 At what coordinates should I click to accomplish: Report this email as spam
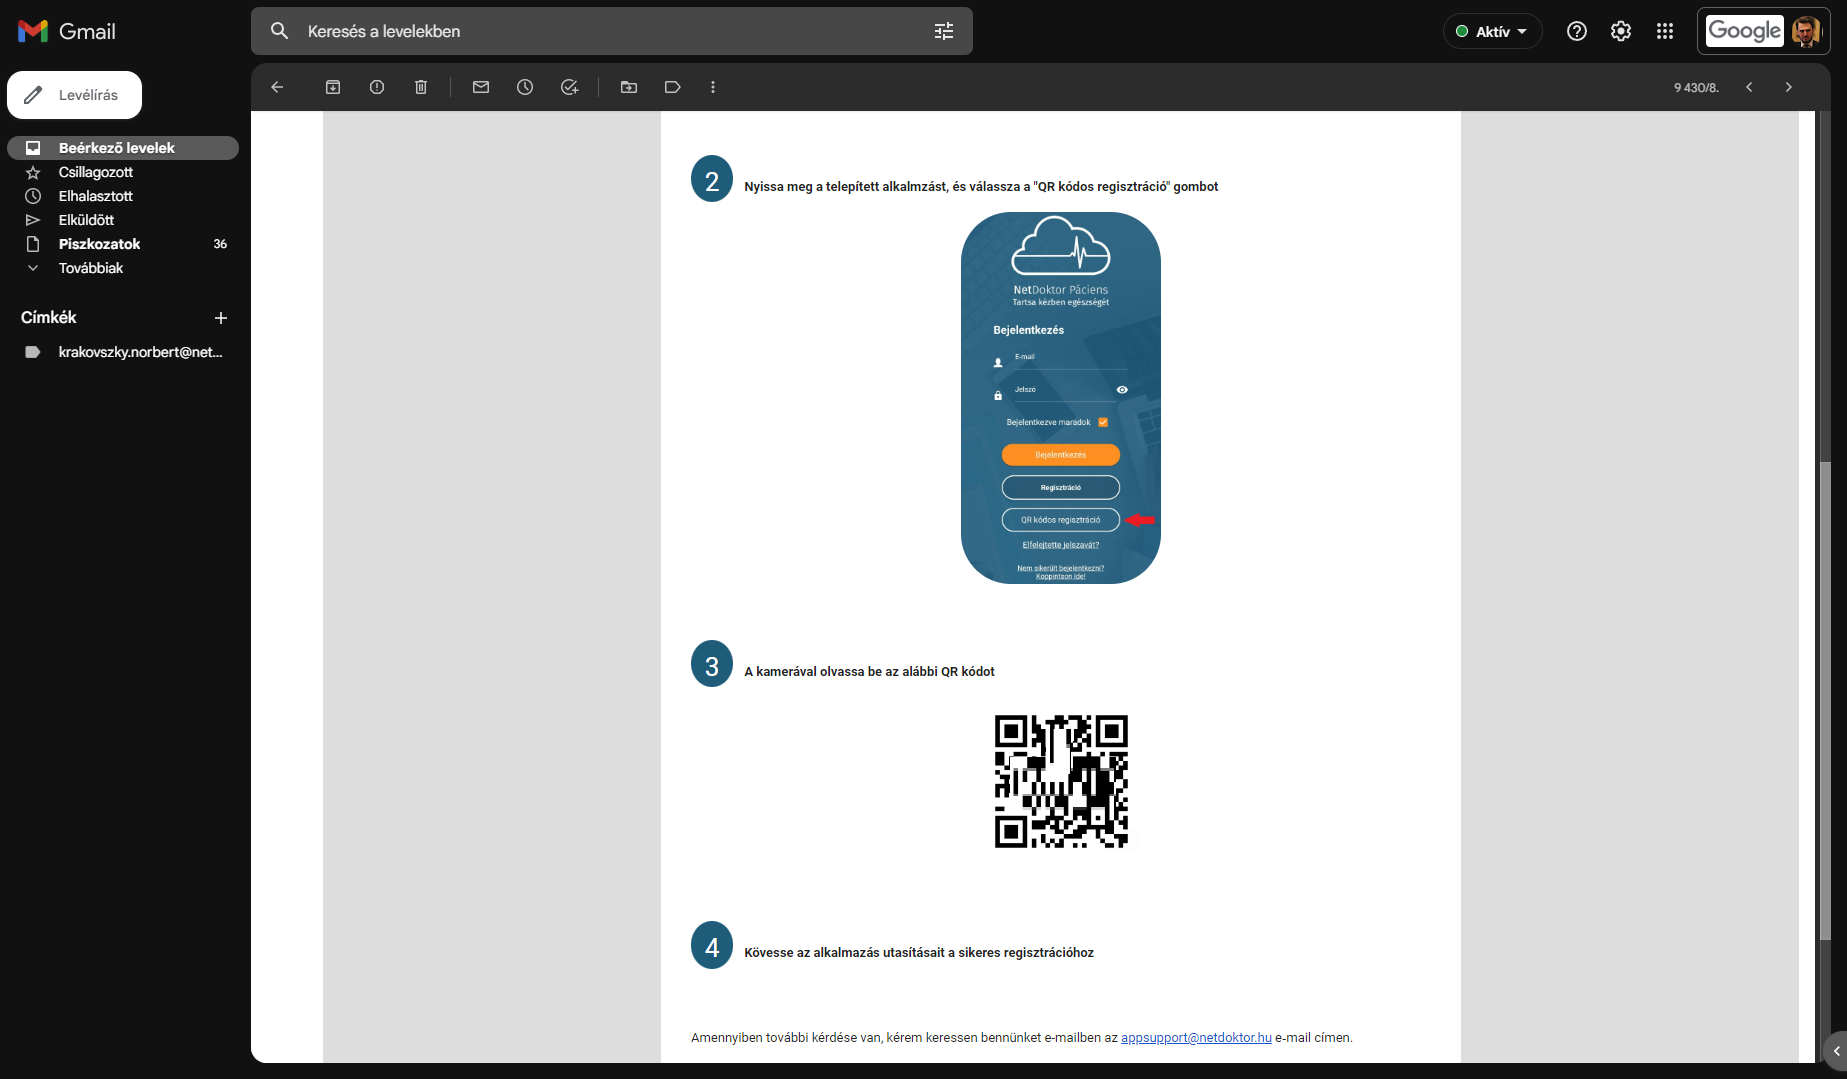377,87
